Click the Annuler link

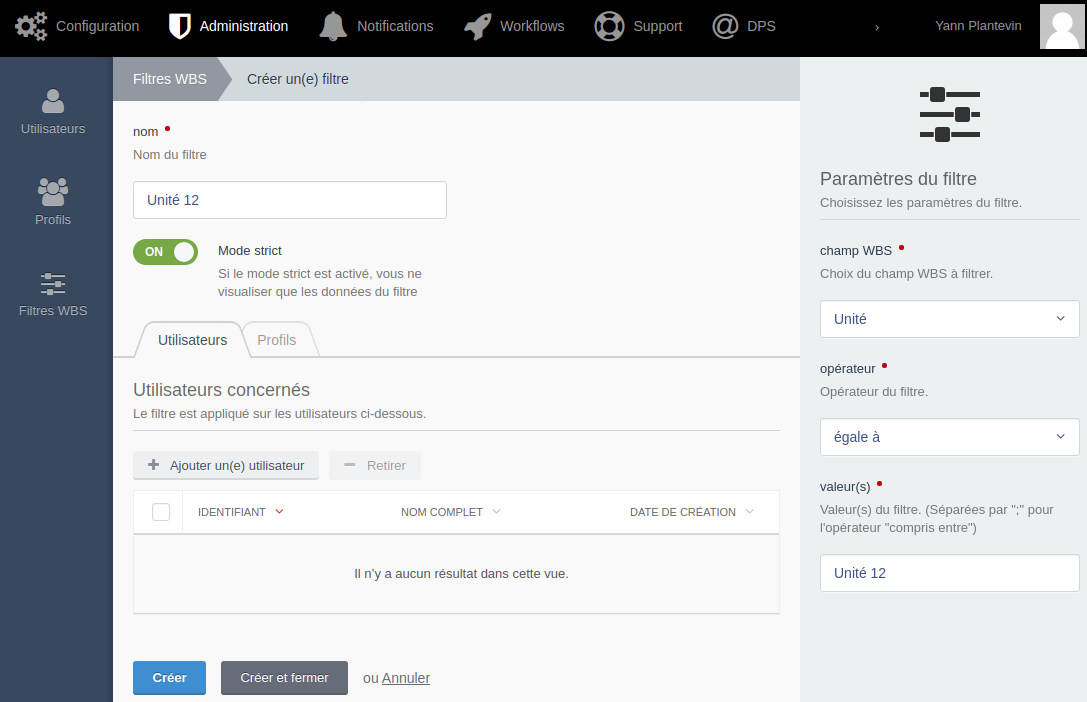pos(406,678)
